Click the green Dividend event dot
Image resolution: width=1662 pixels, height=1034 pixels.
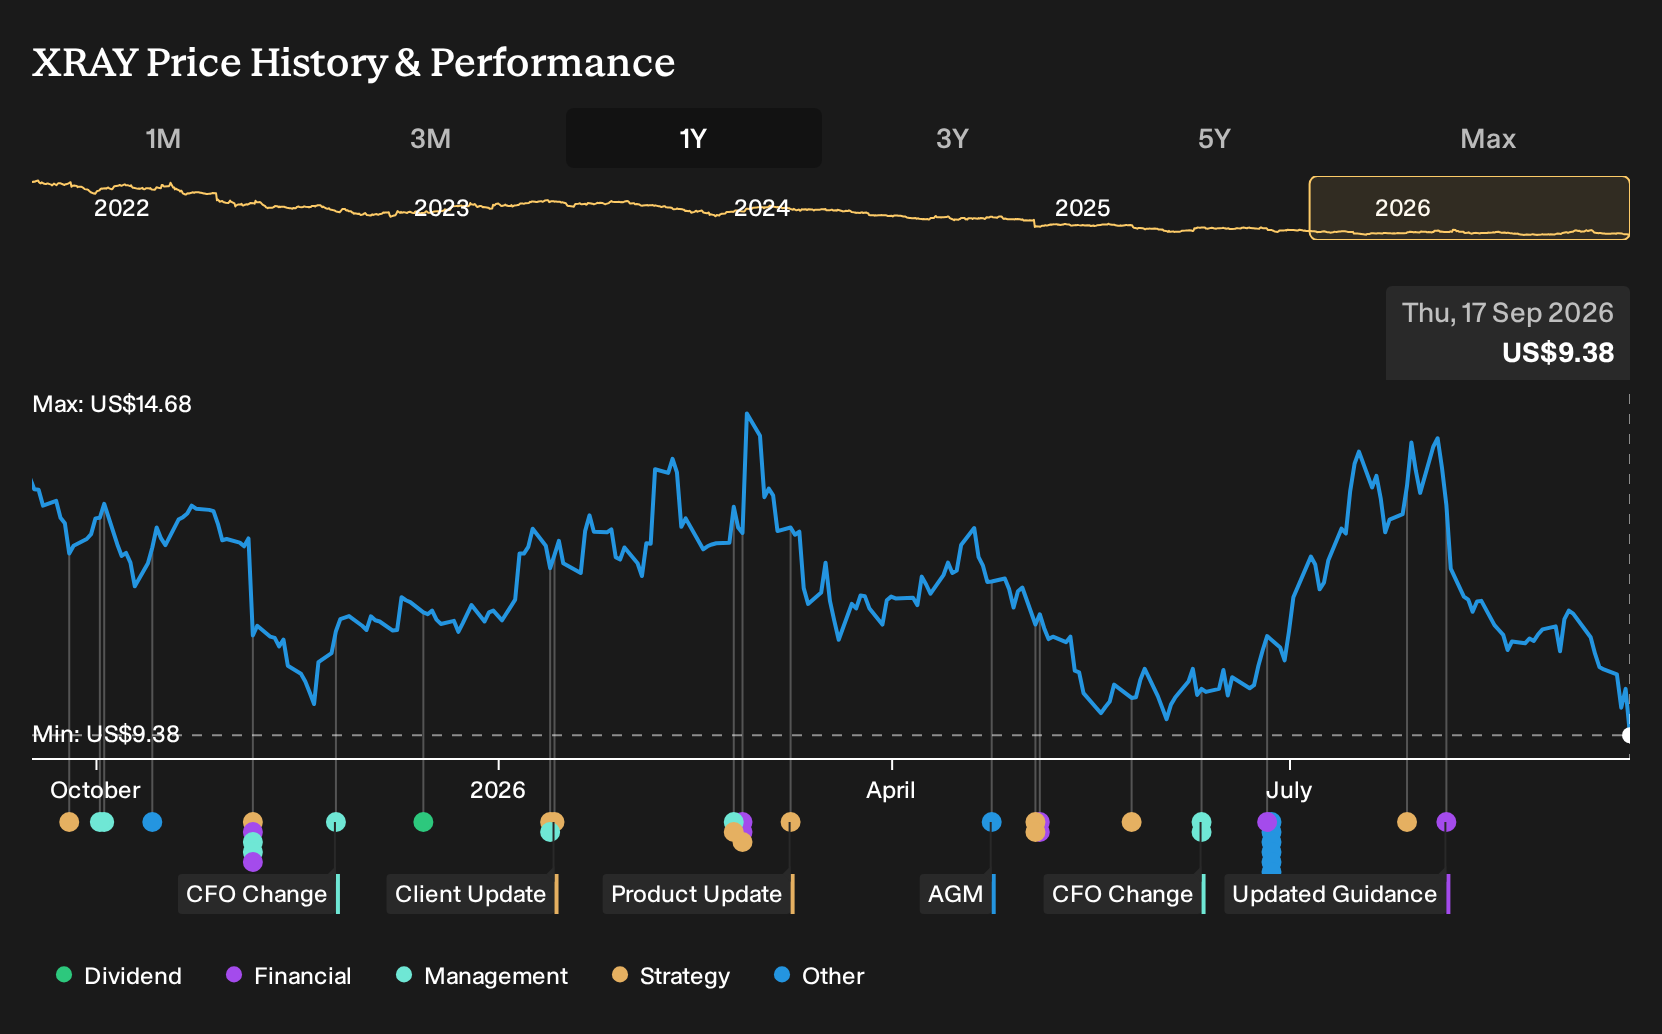423,822
